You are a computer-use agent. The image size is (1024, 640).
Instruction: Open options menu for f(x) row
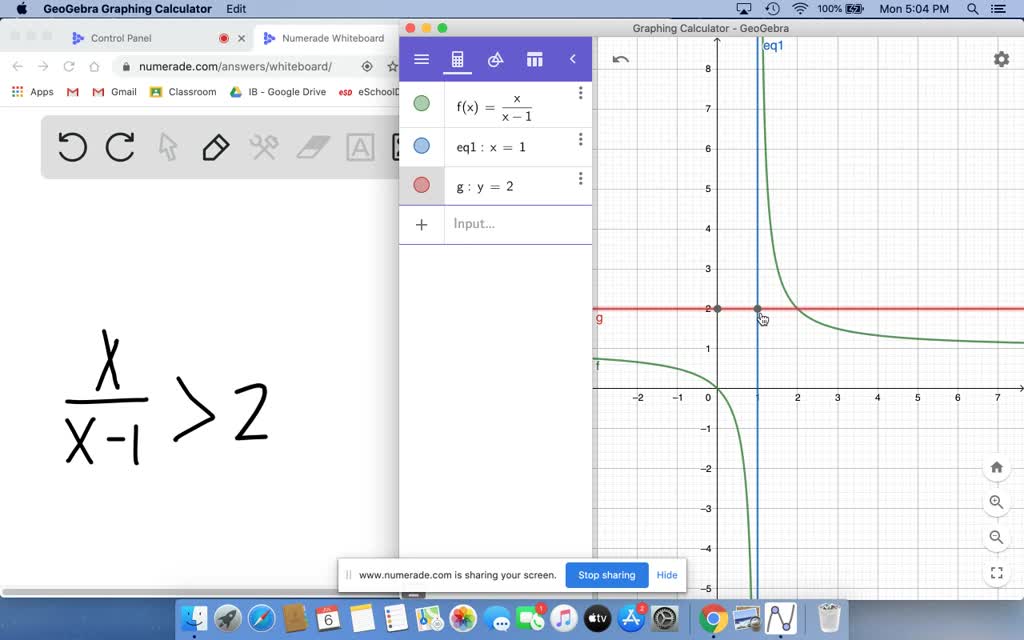pyautogui.click(x=580, y=94)
